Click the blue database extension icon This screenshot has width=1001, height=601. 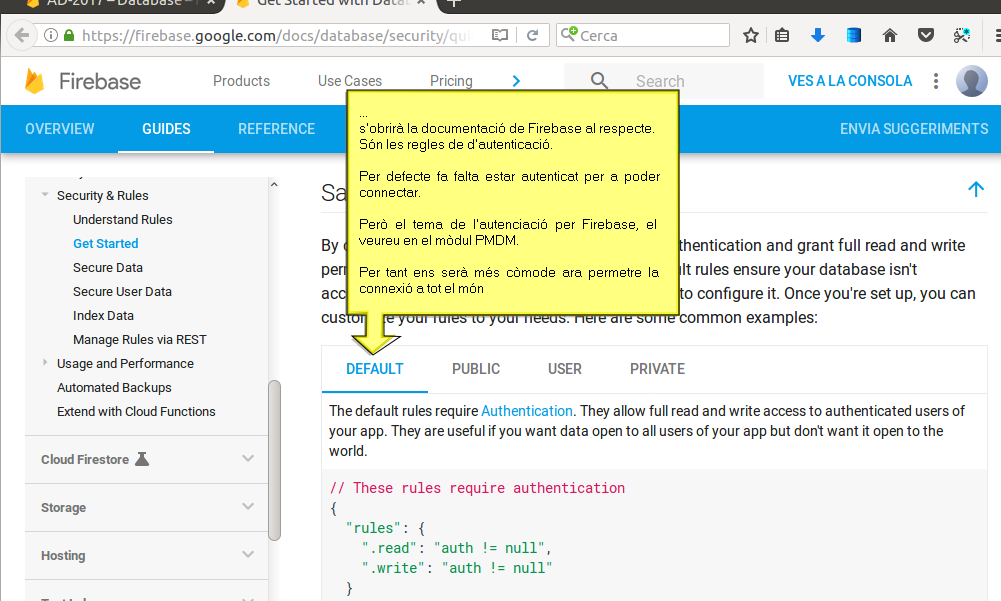(x=854, y=35)
